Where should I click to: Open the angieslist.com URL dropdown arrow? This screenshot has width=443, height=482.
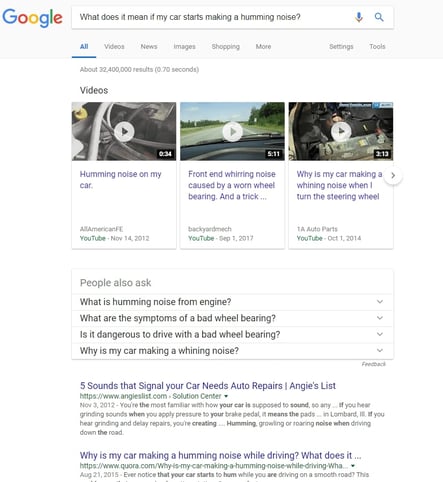point(226,396)
